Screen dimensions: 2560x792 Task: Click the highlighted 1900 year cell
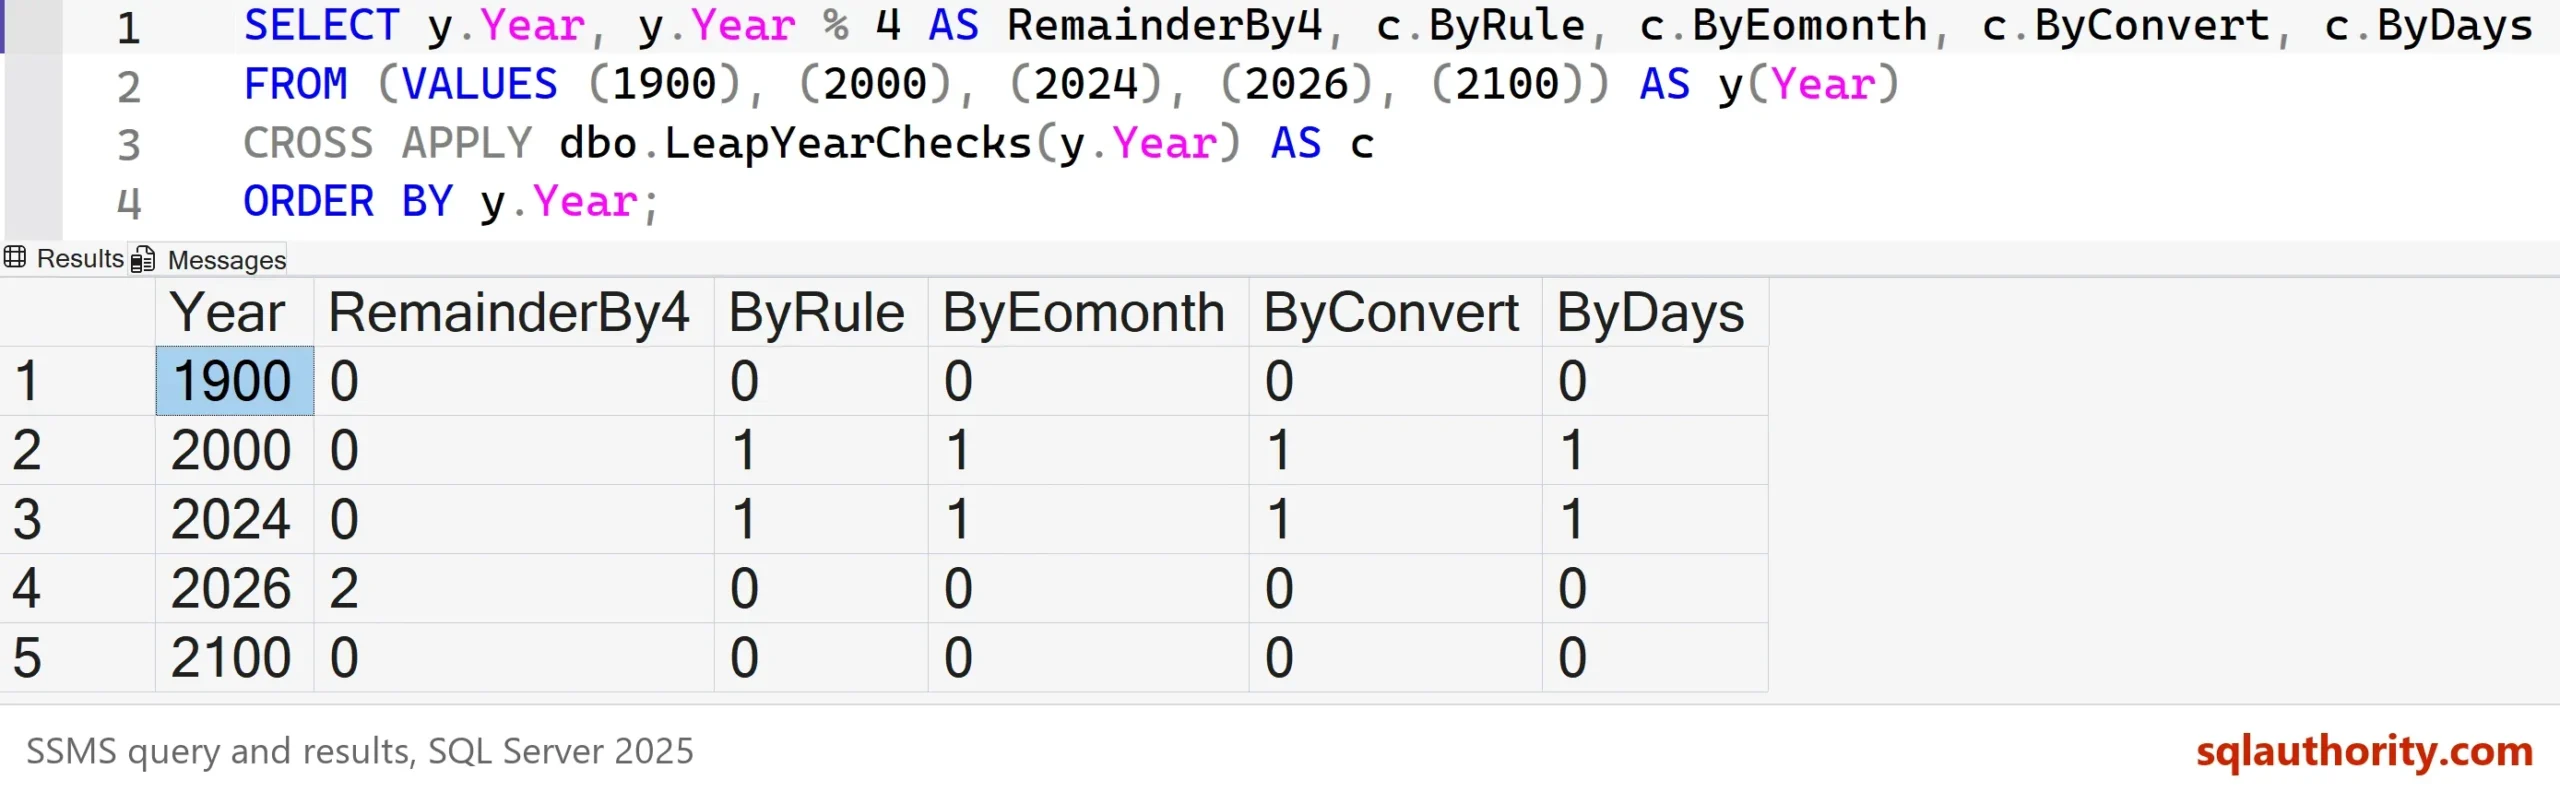235,381
